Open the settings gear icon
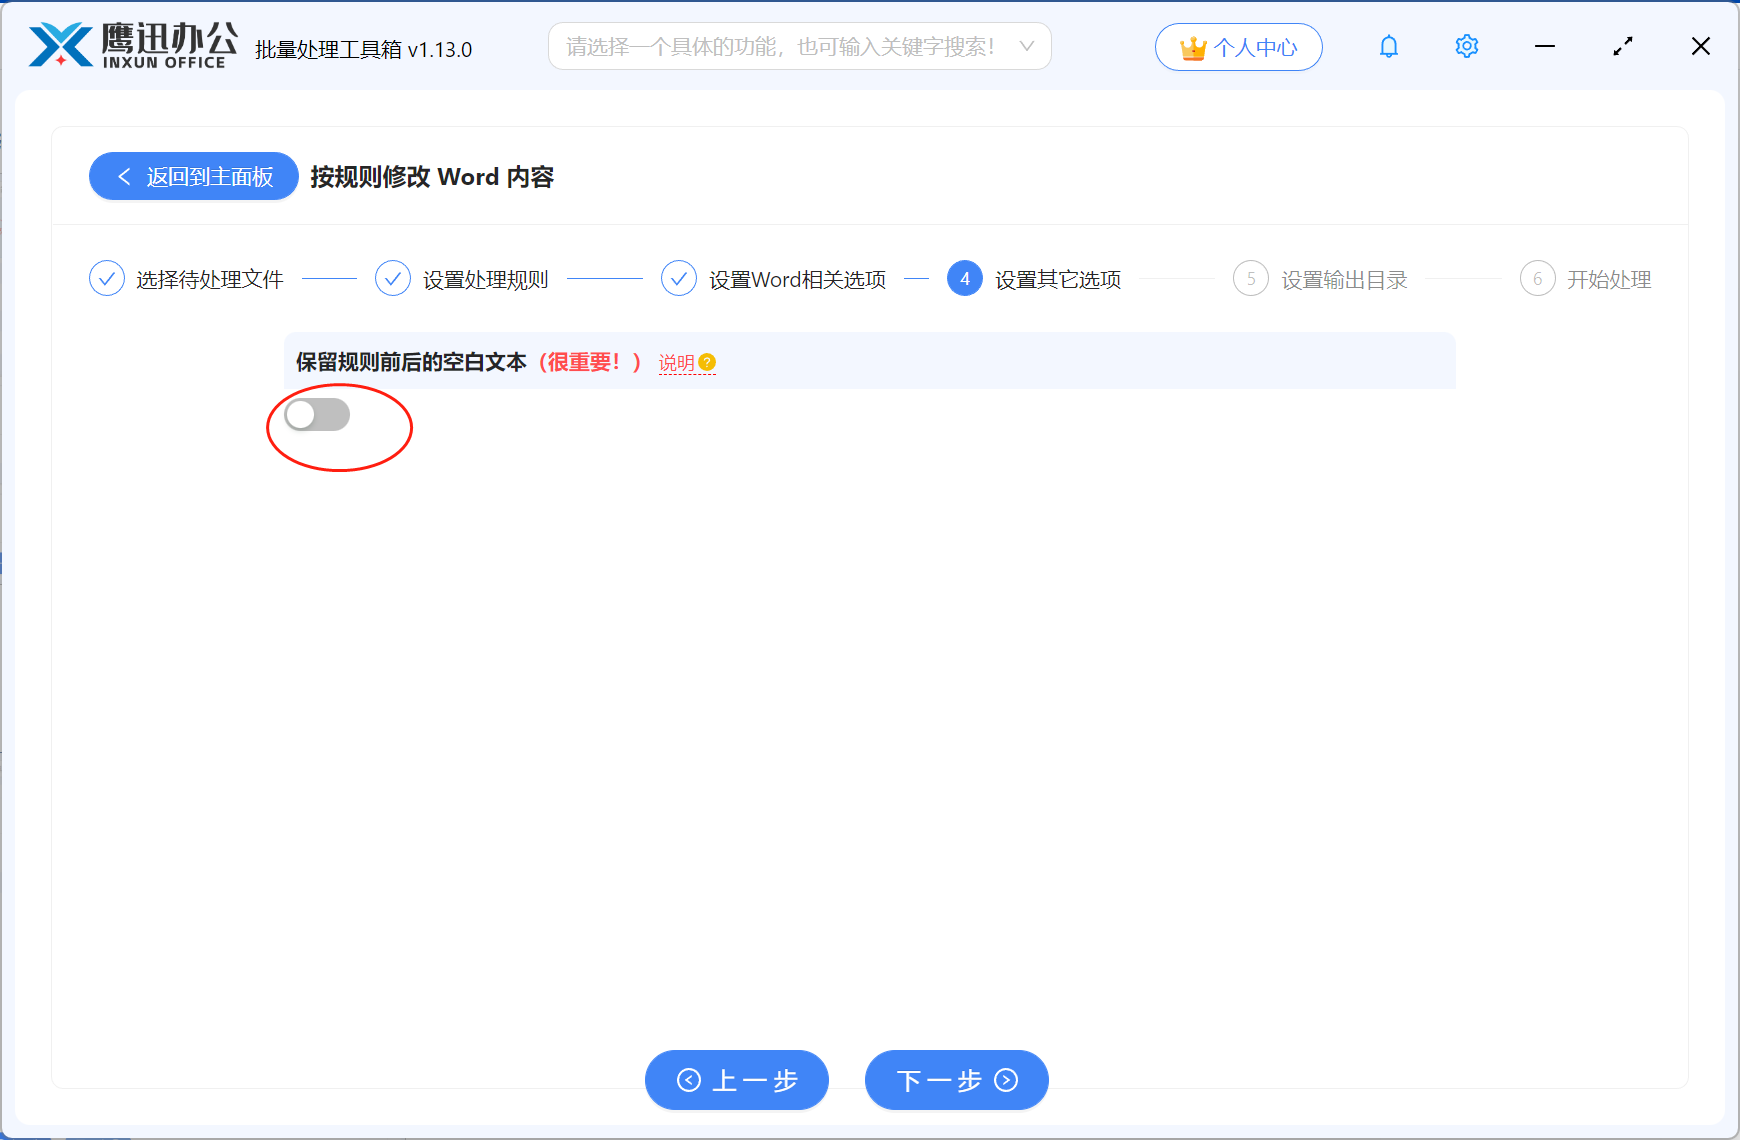Viewport: 1740px width, 1140px height. 1466,46
